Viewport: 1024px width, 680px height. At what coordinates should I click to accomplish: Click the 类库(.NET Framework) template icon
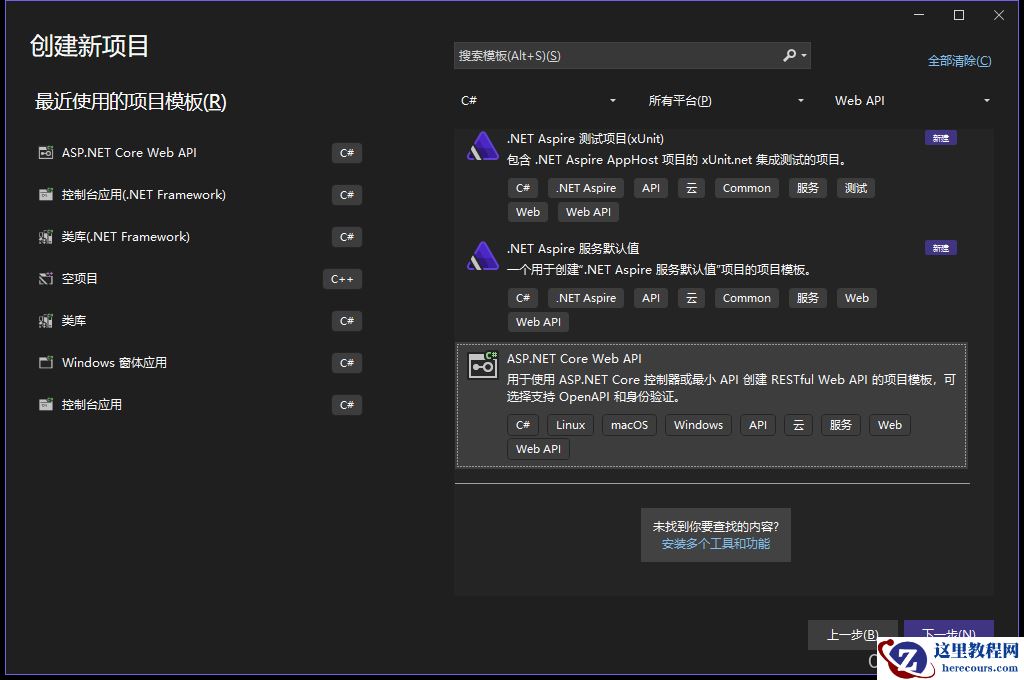[45, 237]
